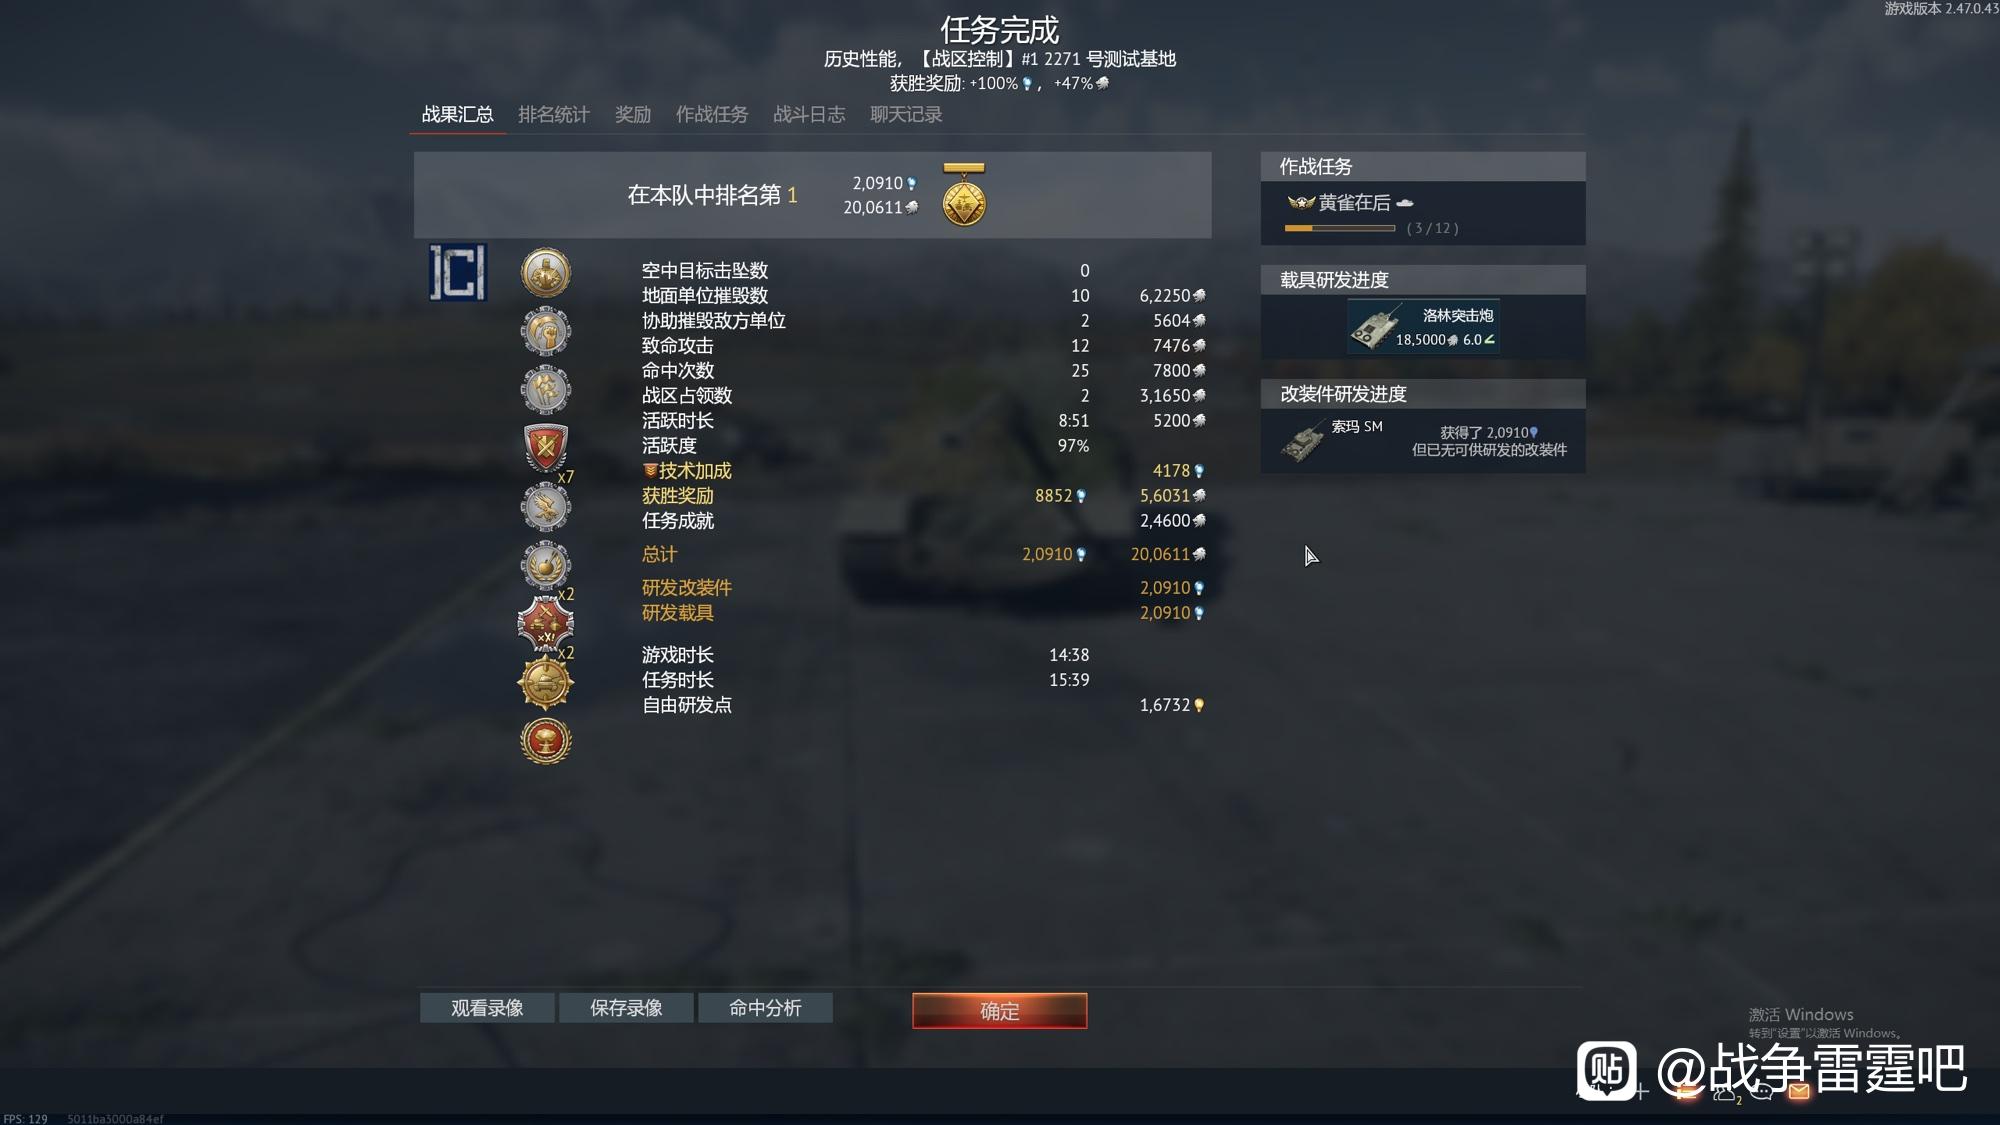
Task: Click the 黄雀在后 task progress bar
Action: click(x=1340, y=228)
